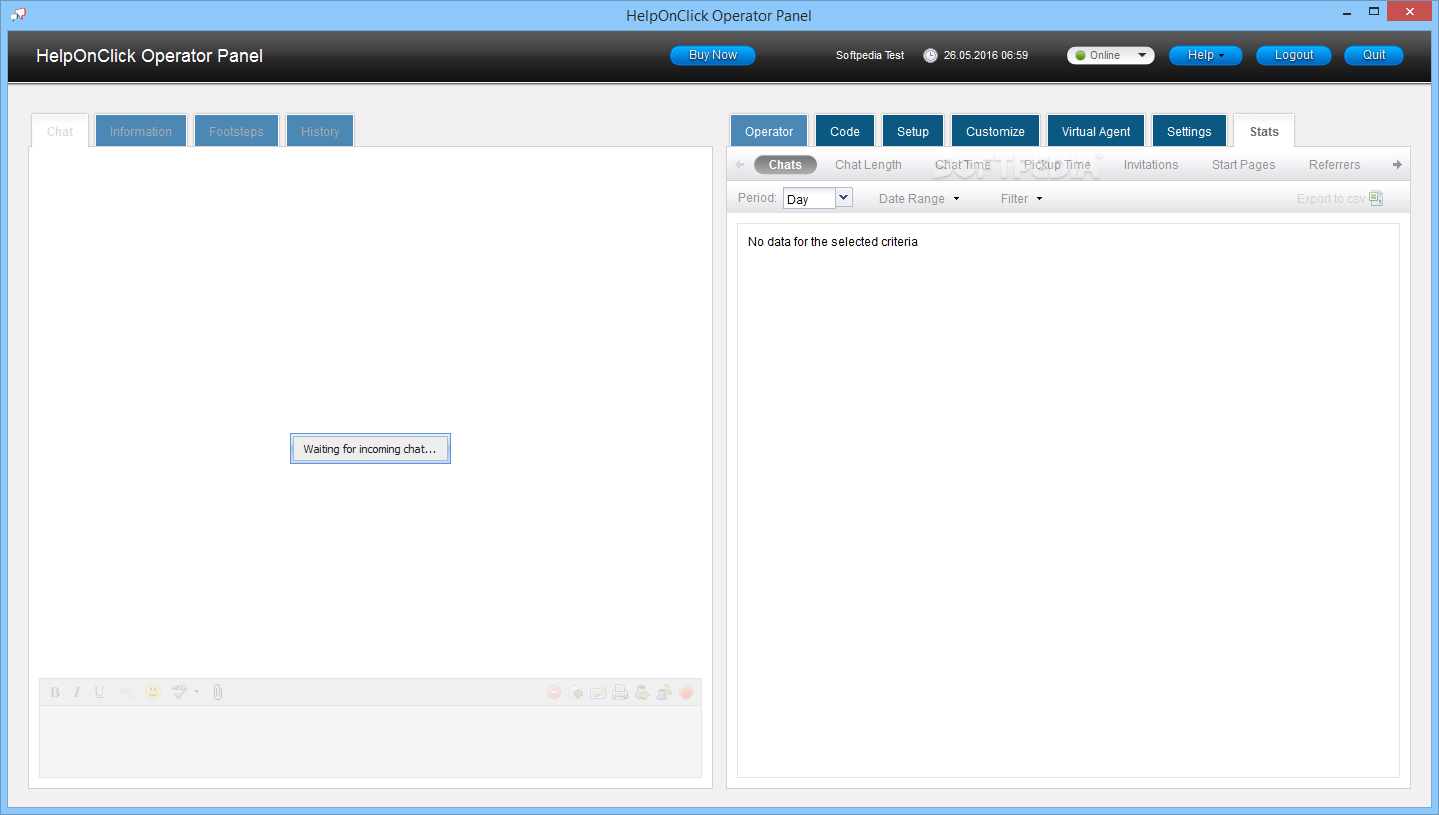Run the ABC spell check
Image resolution: width=1439 pixels, height=815 pixels.
(x=179, y=692)
